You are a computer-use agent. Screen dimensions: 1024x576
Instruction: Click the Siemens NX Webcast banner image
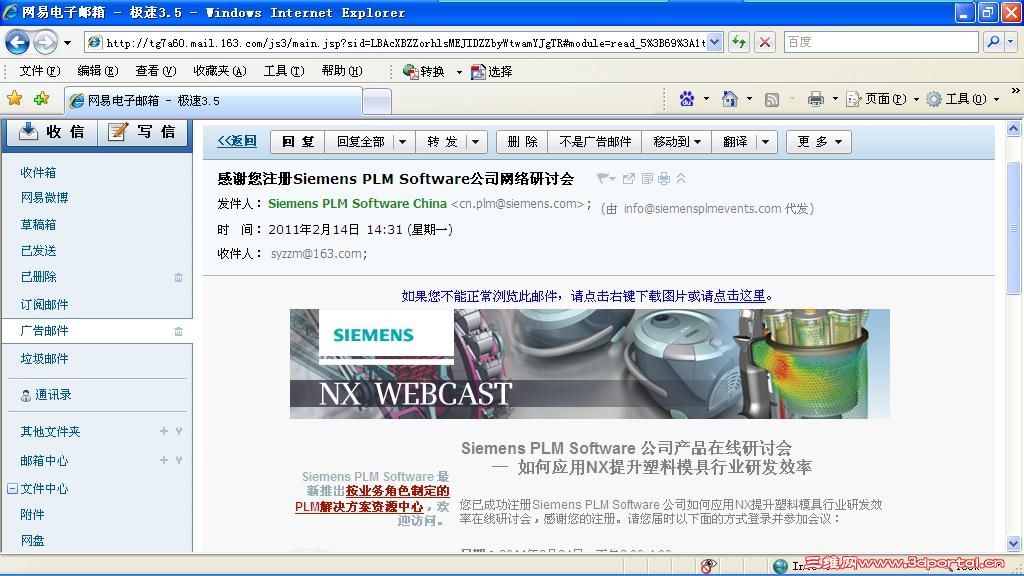590,364
